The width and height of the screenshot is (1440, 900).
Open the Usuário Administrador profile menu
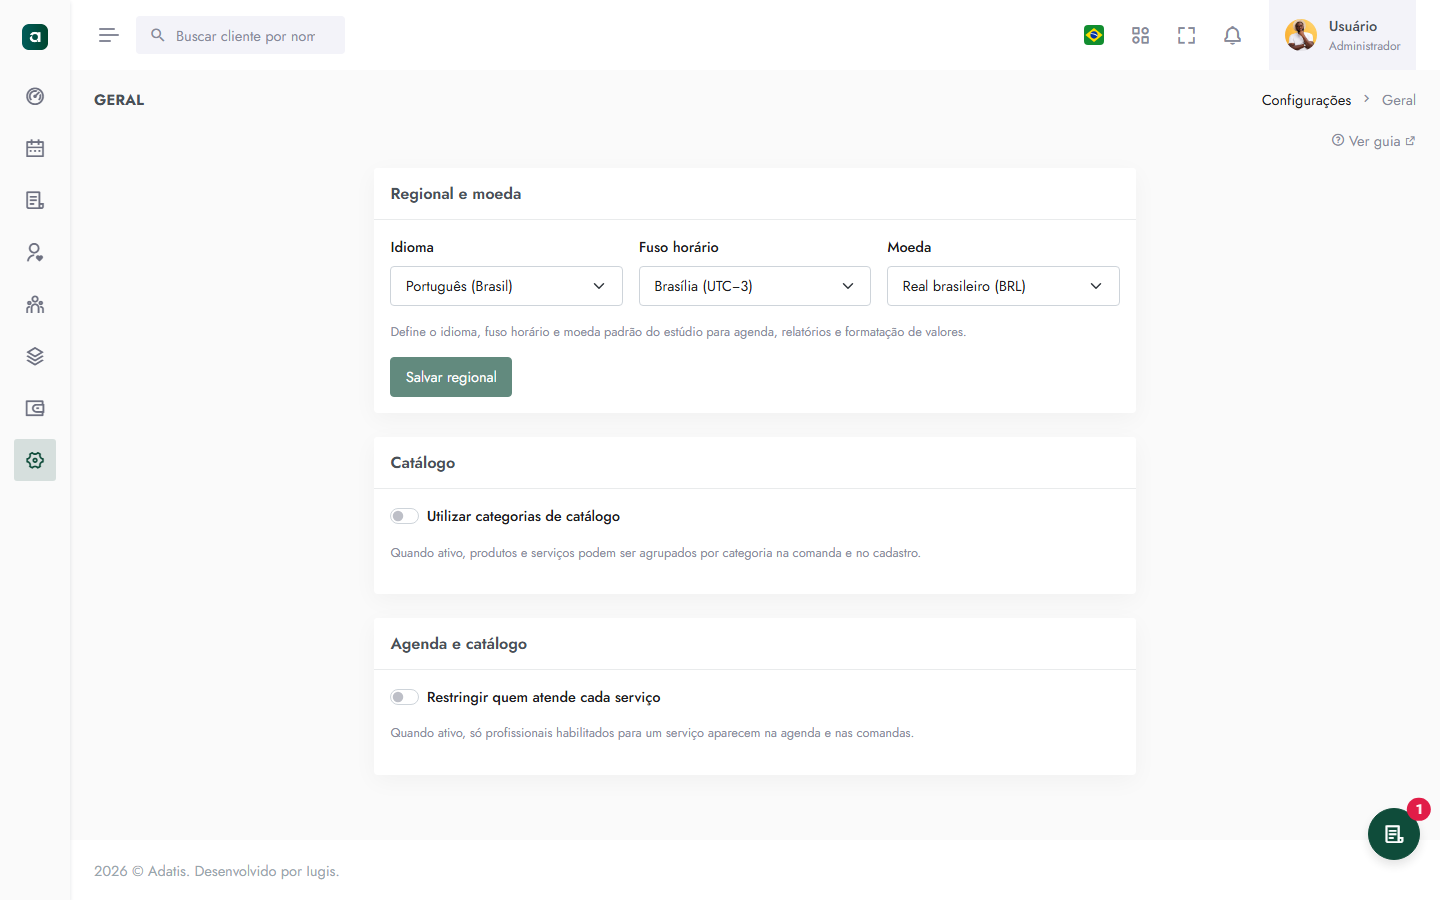[x=1342, y=35]
